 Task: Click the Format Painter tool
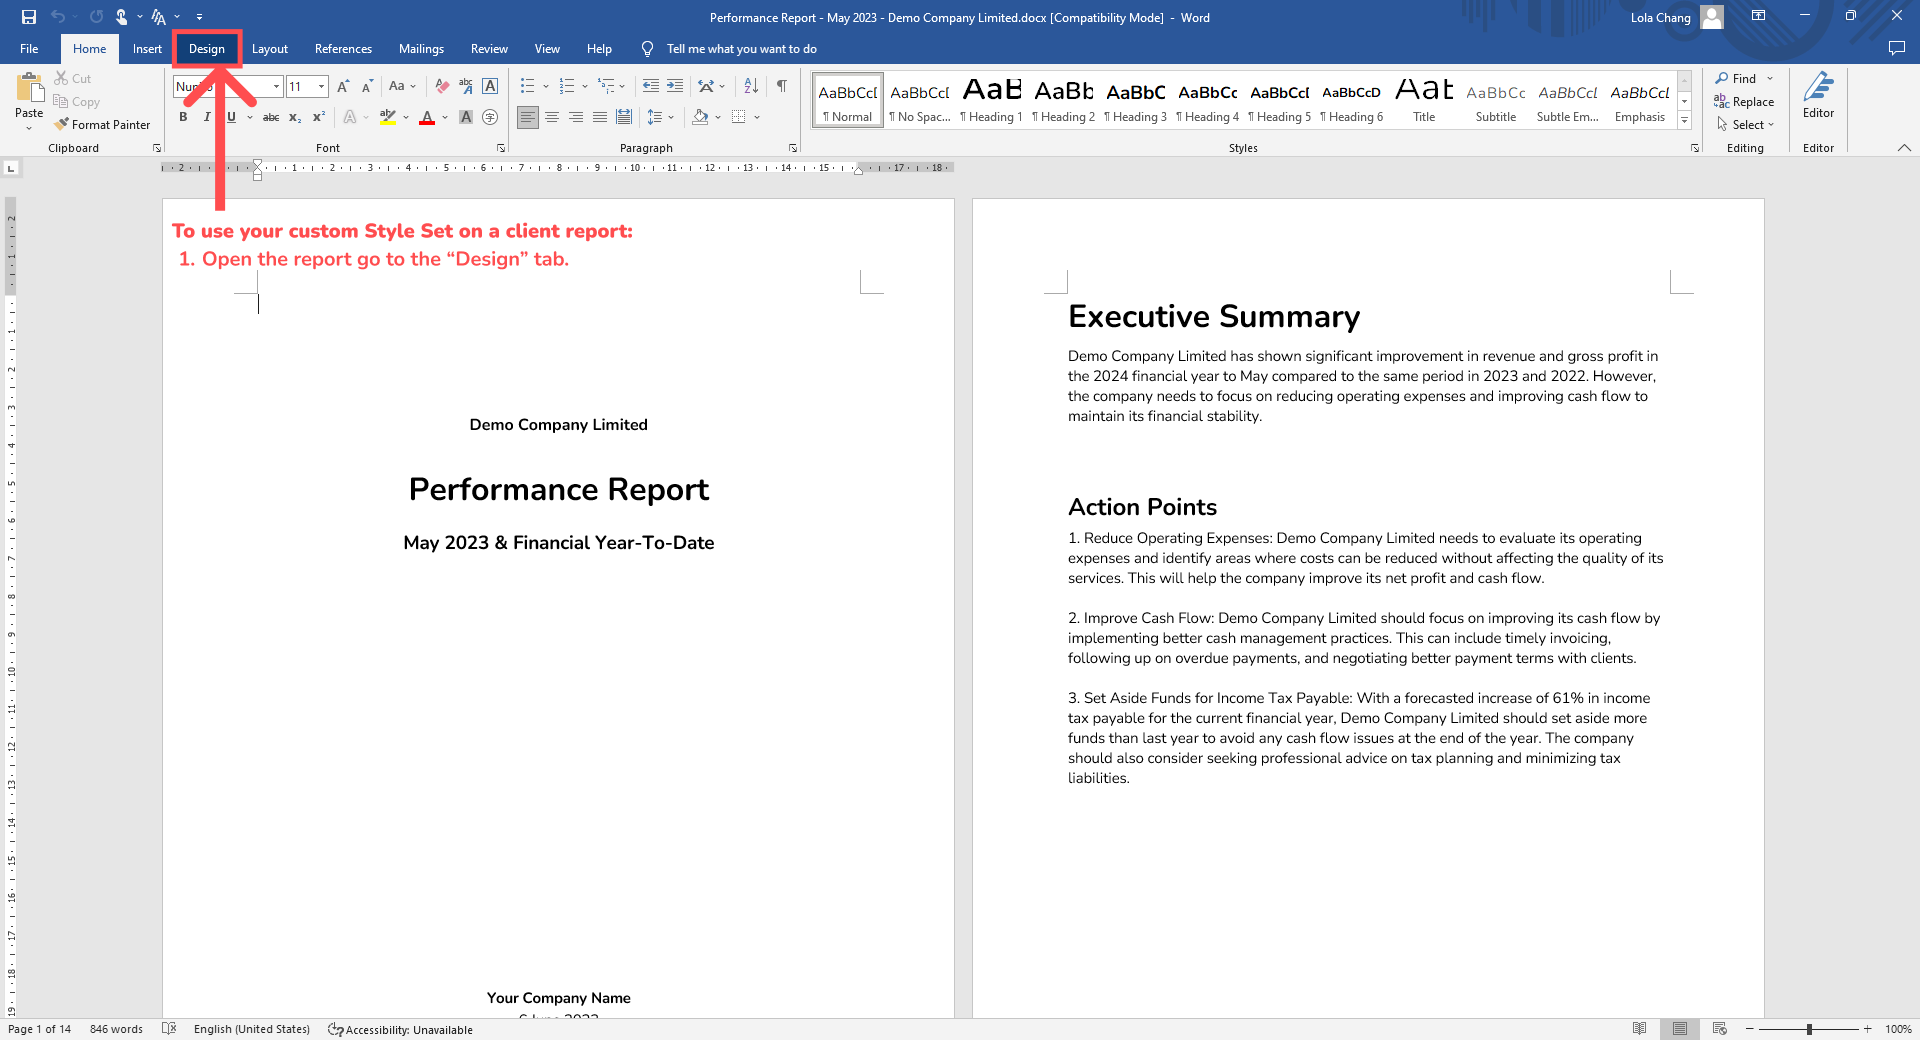[x=103, y=125]
